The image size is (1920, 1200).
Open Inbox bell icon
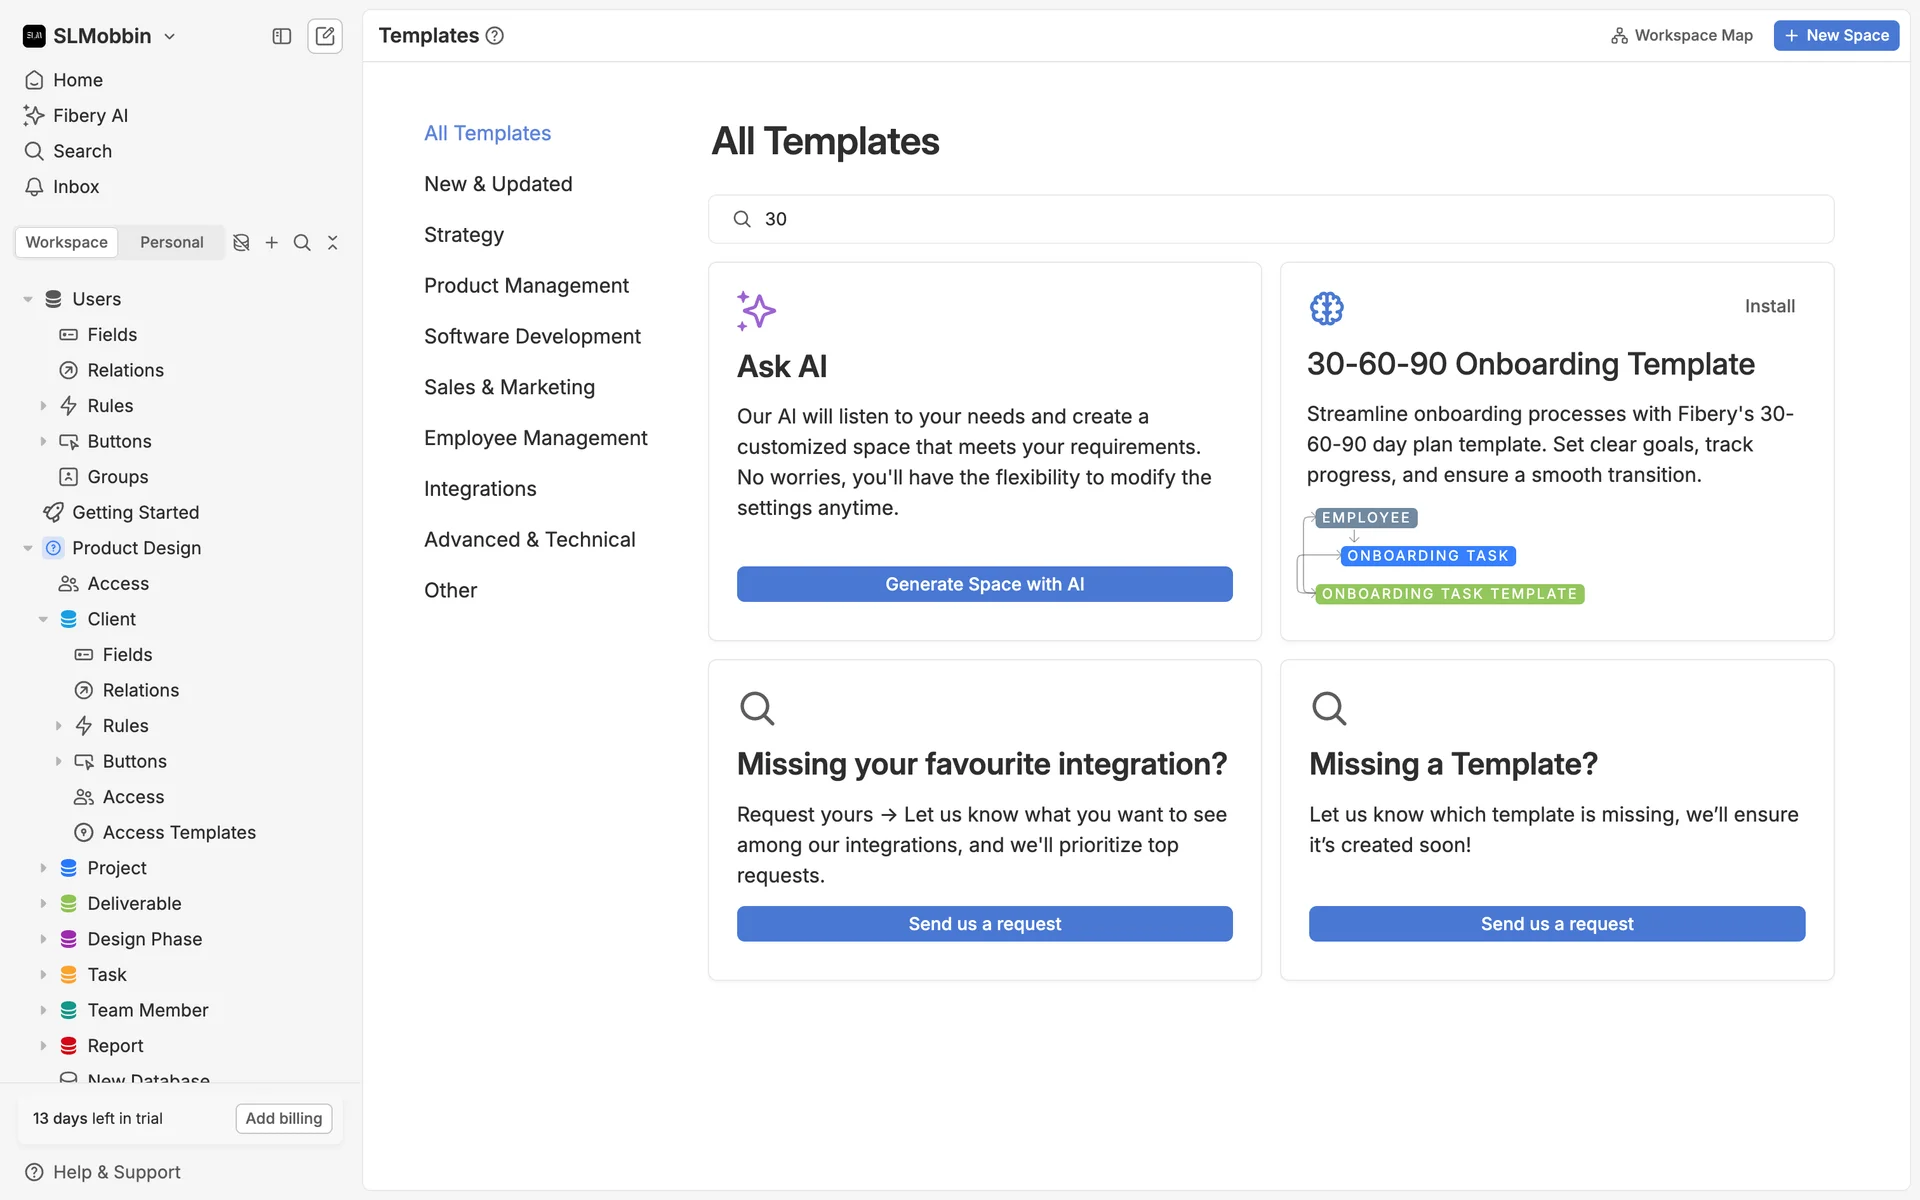click(x=34, y=187)
